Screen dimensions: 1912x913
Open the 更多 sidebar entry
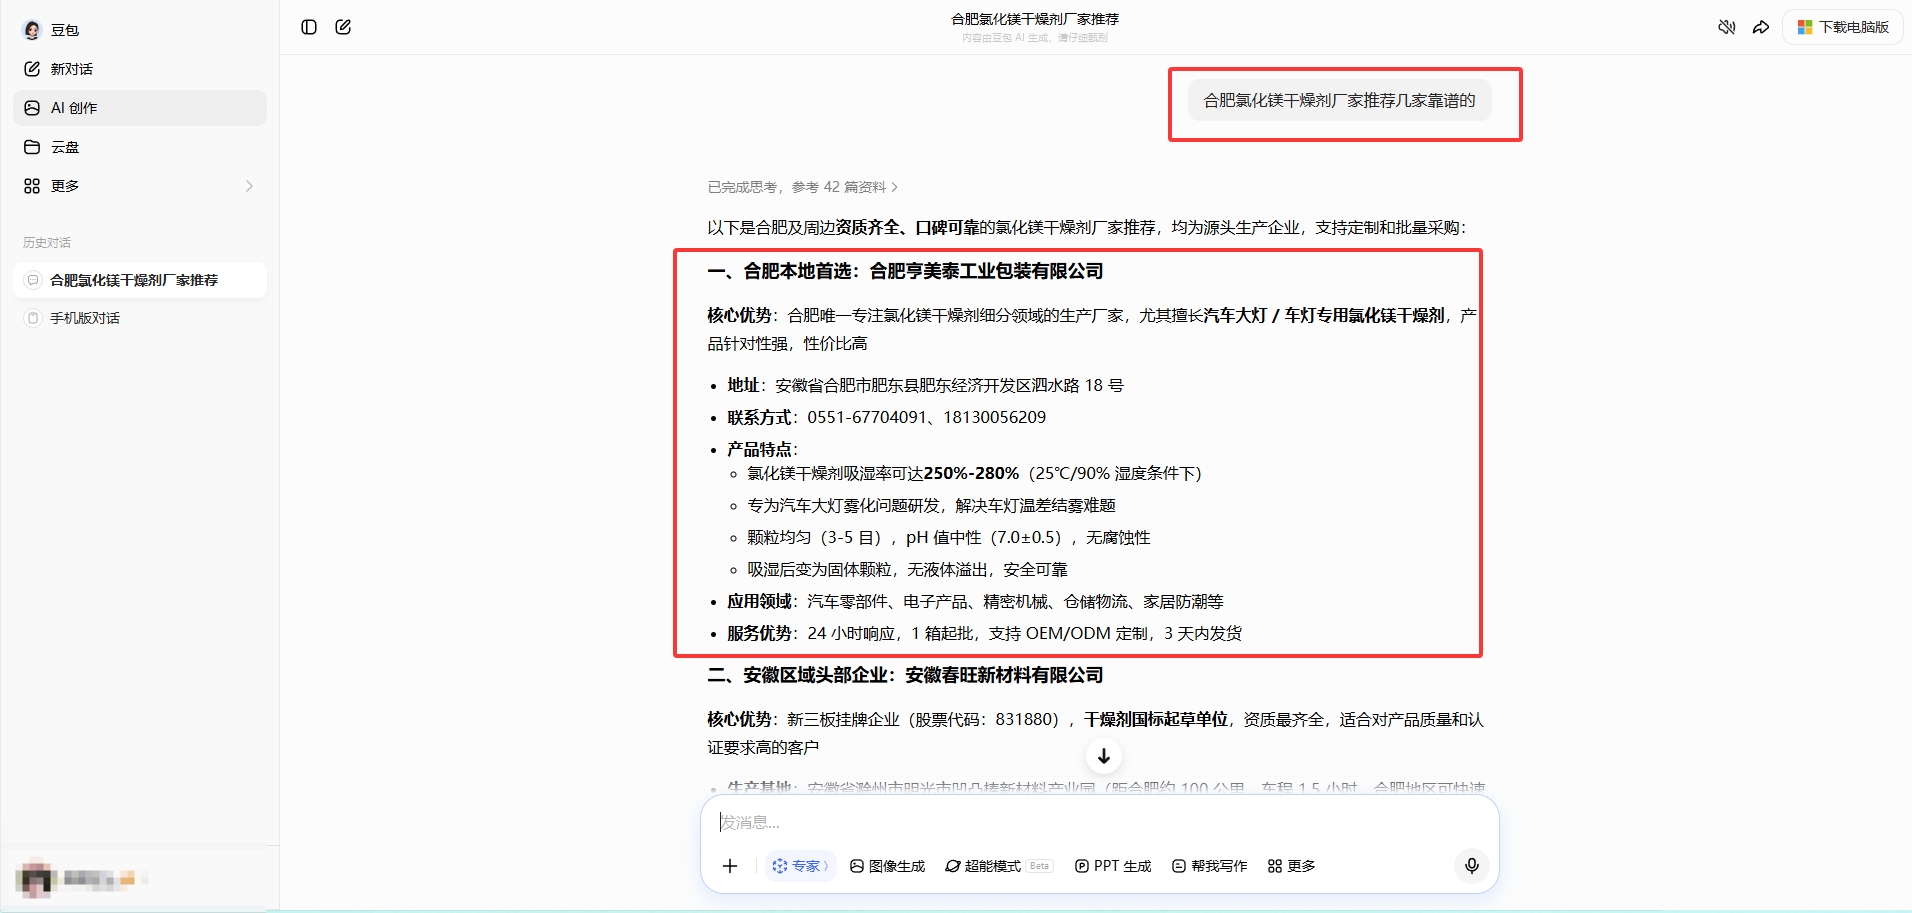pos(140,186)
